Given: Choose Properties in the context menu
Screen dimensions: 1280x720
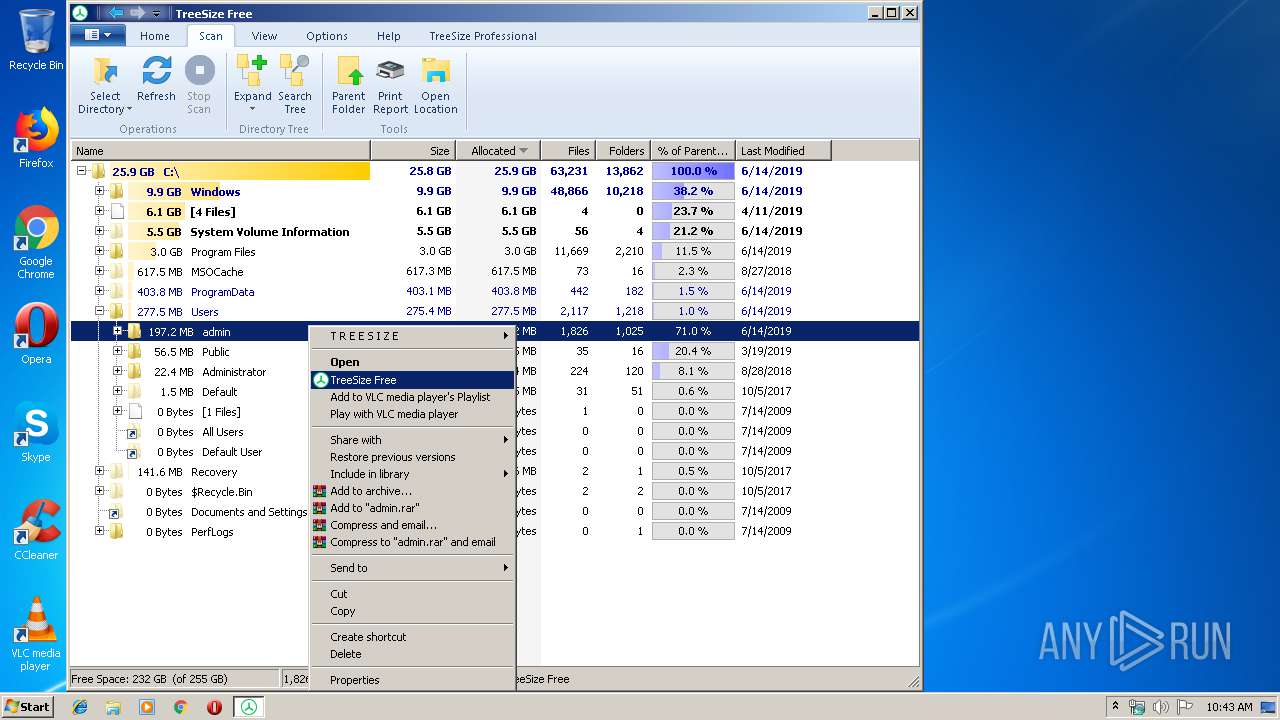Looking at the screenshot, I should point(412,680).
